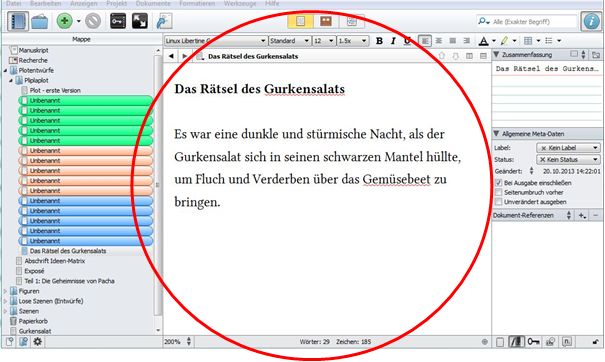Click the target icon in editor footer

point(485,342)
